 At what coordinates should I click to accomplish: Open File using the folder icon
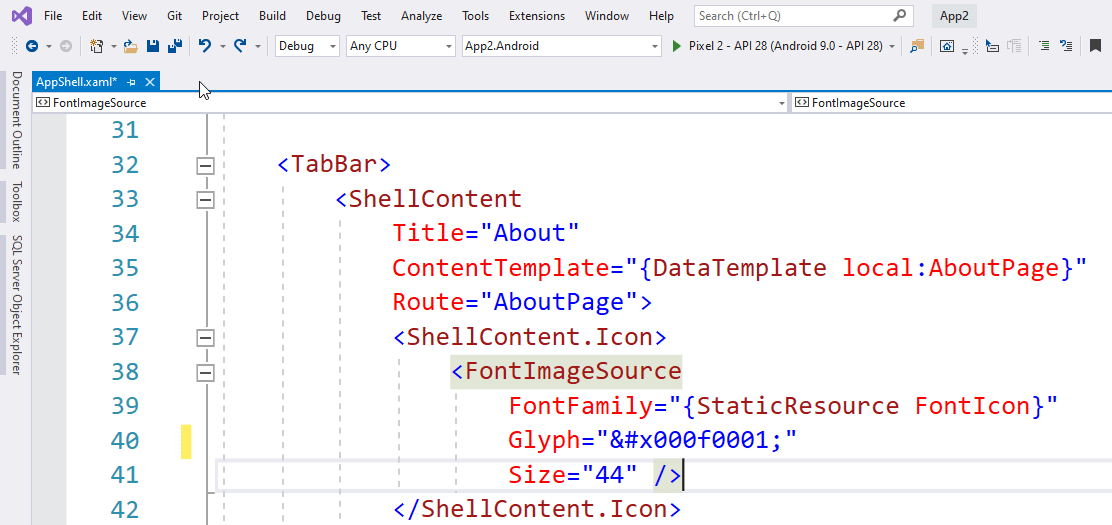(x=131, y=46)
